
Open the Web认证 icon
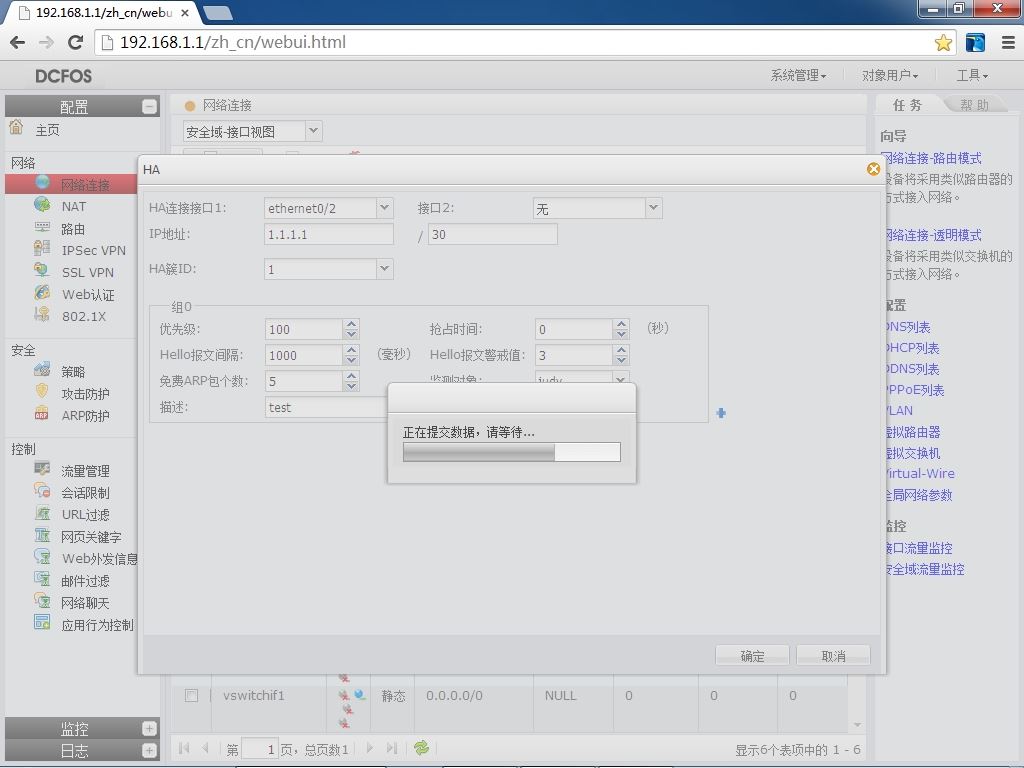(42, 293)
